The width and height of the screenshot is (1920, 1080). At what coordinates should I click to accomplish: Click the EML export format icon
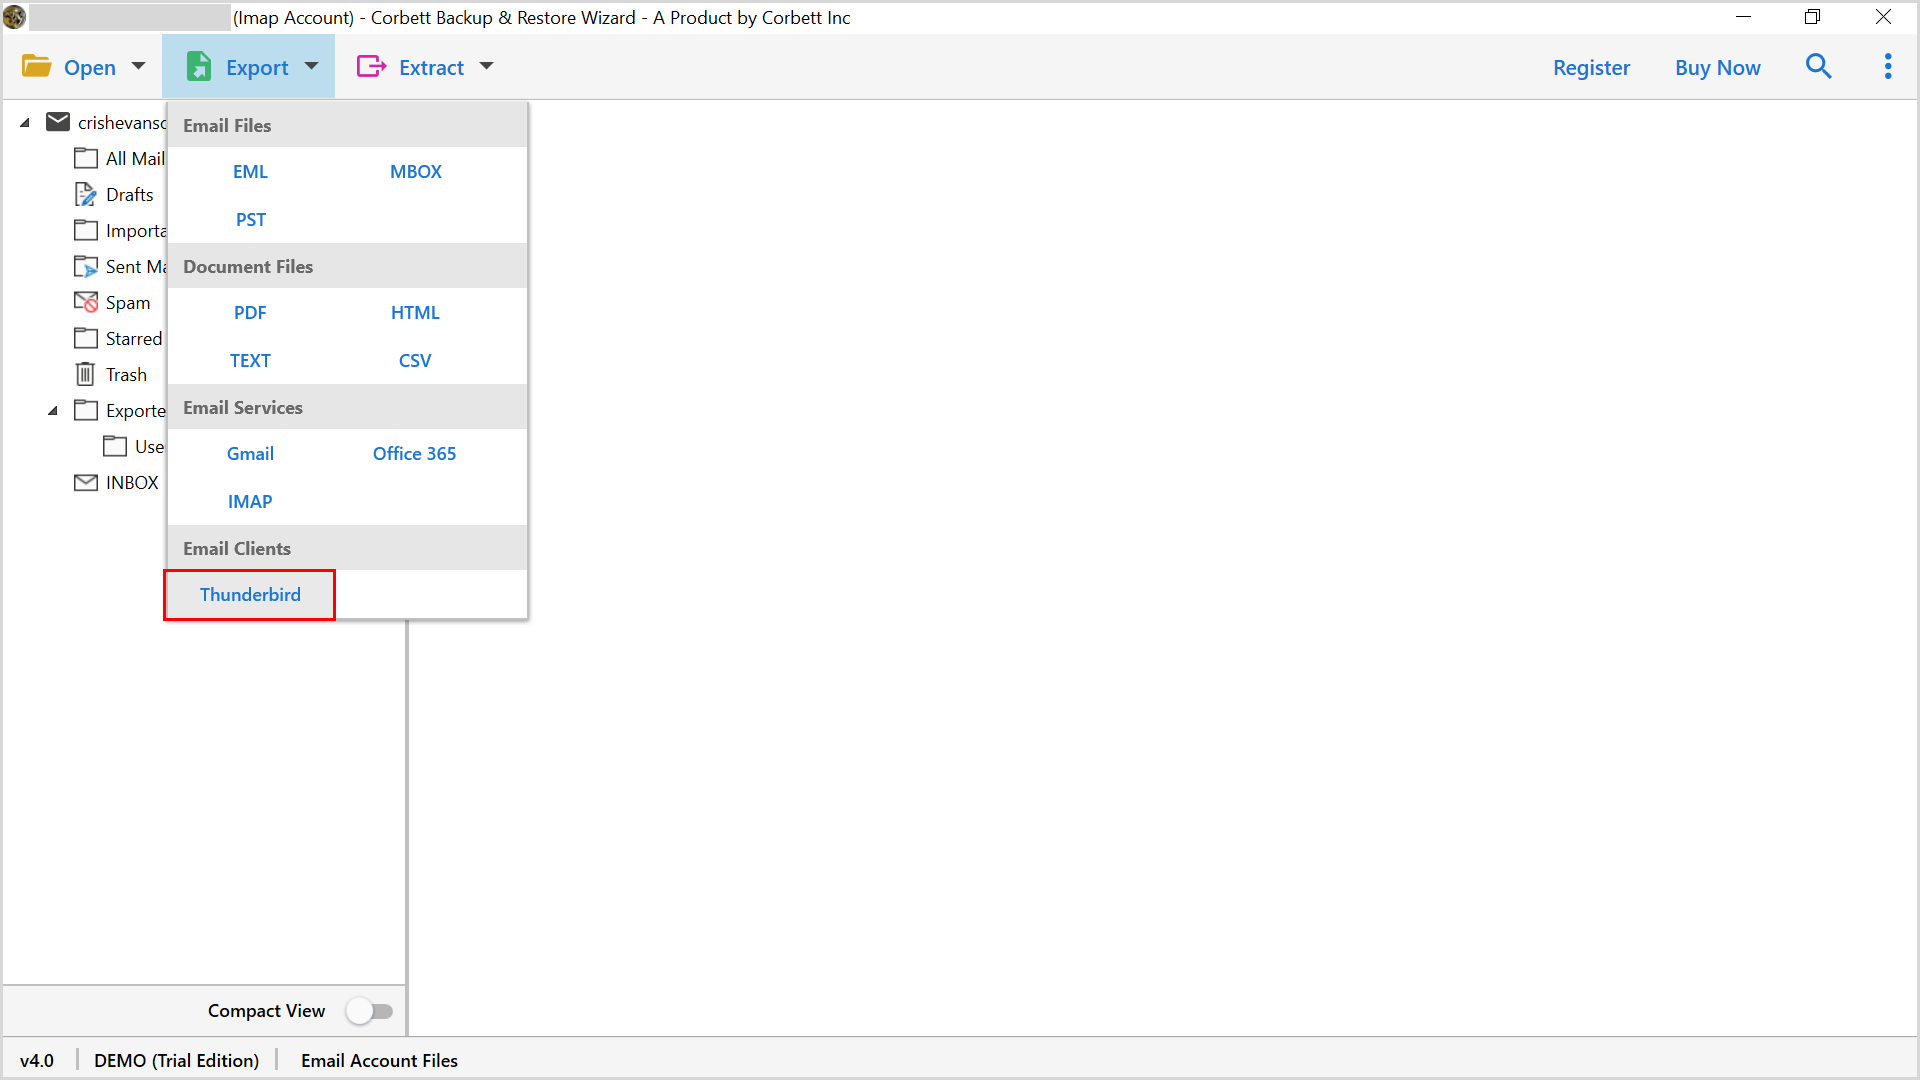pos(251,170)
